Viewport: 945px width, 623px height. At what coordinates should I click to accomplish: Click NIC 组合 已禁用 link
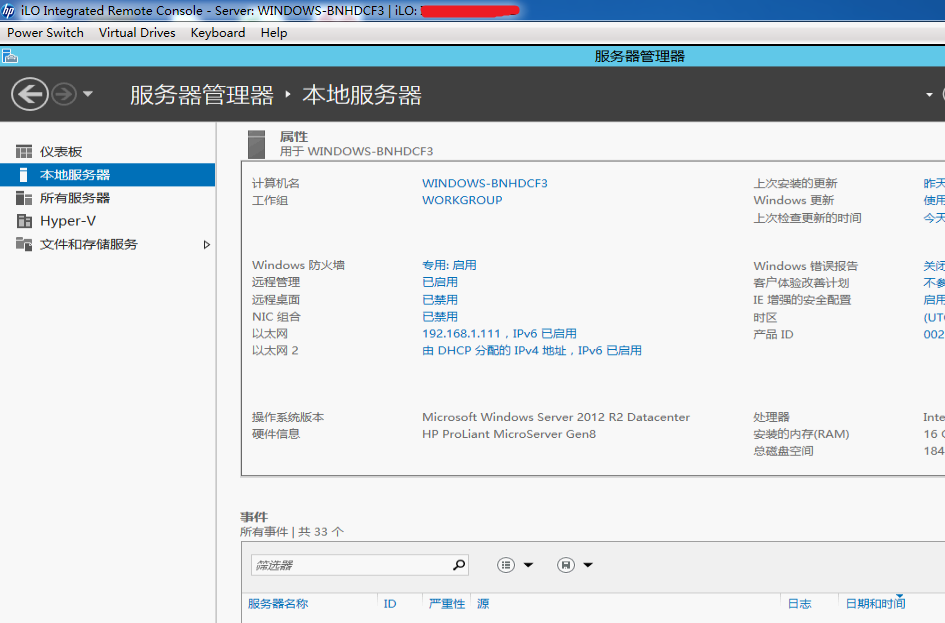pos(440,316)
